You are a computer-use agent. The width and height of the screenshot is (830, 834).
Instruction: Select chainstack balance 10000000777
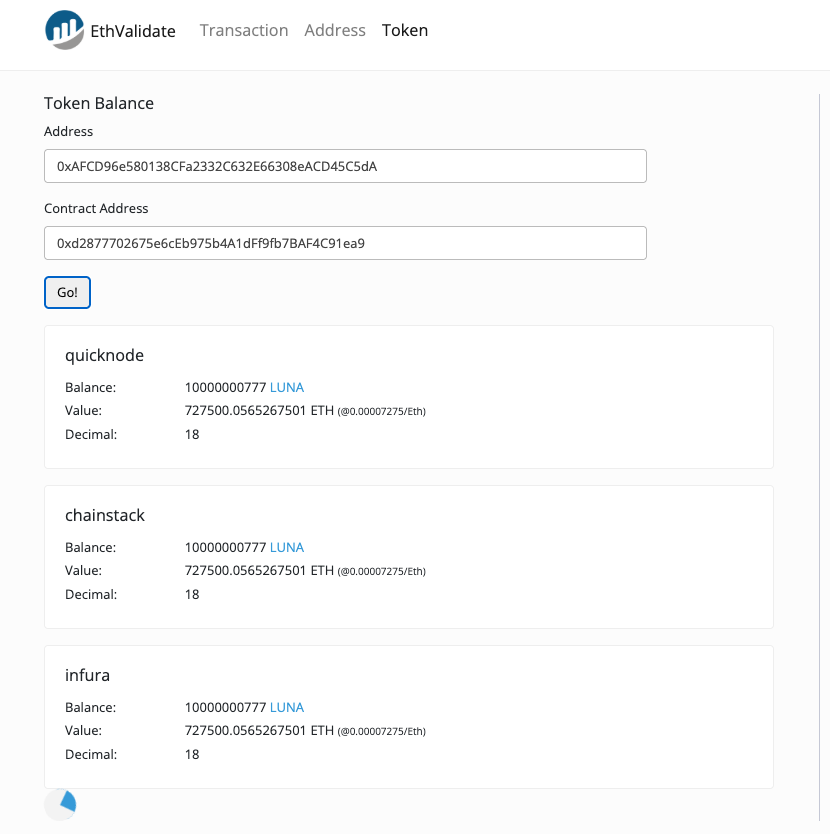click(x=225, y=547)
